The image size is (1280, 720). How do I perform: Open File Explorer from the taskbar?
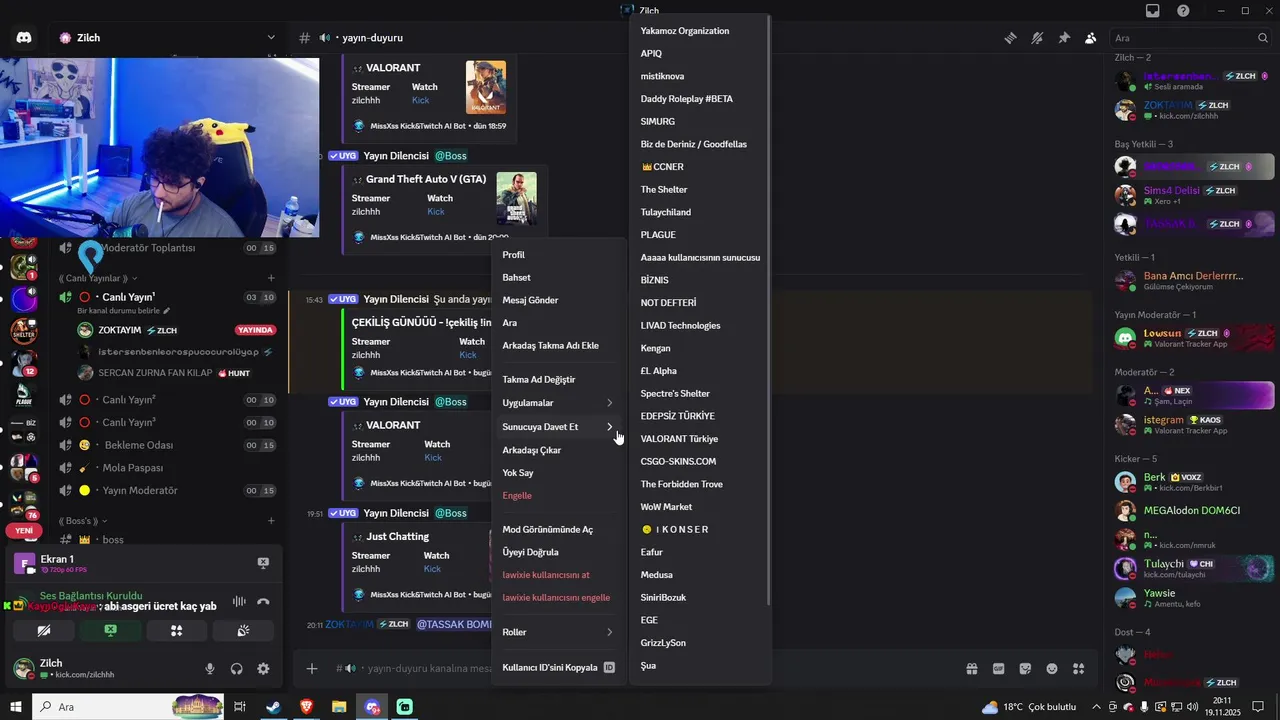[339, 707]
